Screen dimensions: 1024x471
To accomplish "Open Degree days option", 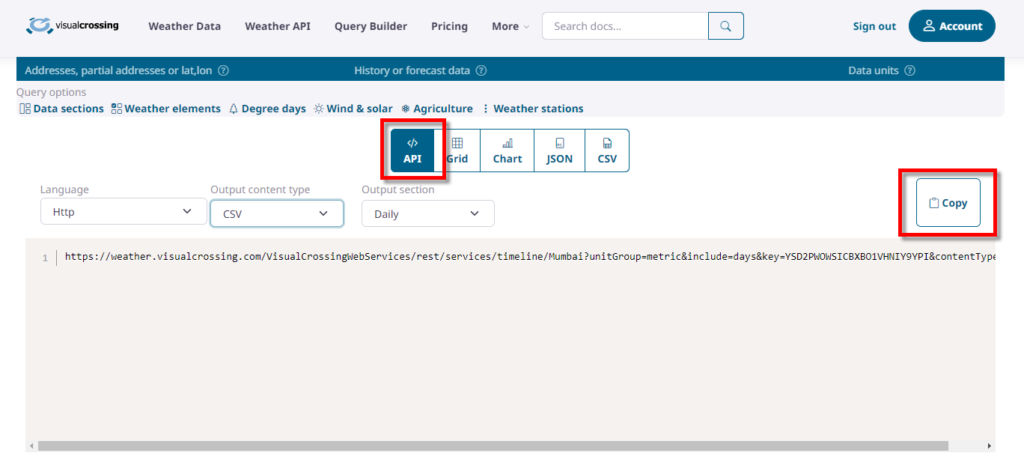I will click(x=267, y=108).
